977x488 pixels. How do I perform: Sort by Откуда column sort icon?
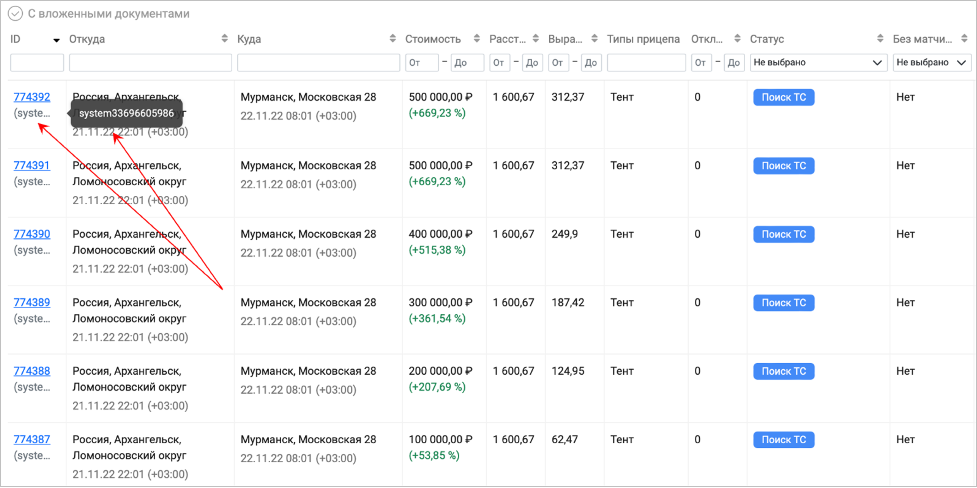(225, 39)
